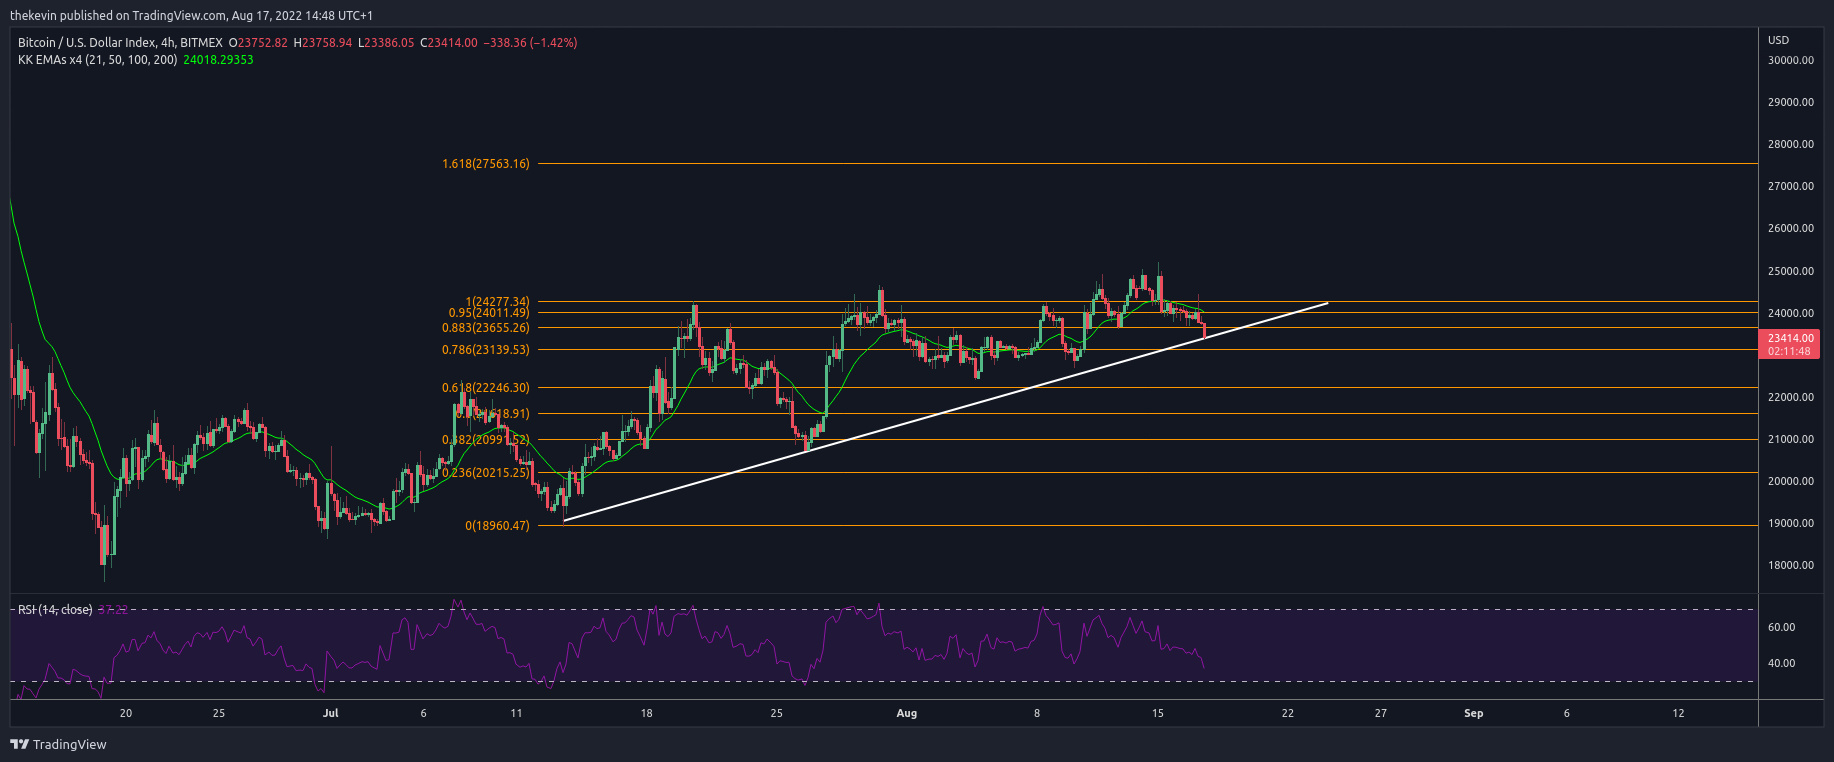Click the Sep label on the time axis
Image resolution: width=1834 pixels, height=762 pixels.
1473,713
